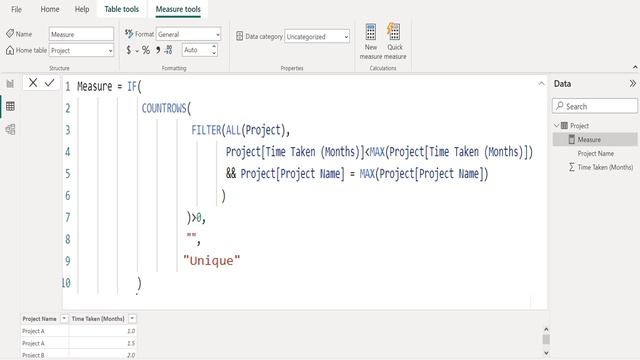Click the "Unique" string in formula
The height and width of the screenshot is (360, 640).
(x=211, y=261)
